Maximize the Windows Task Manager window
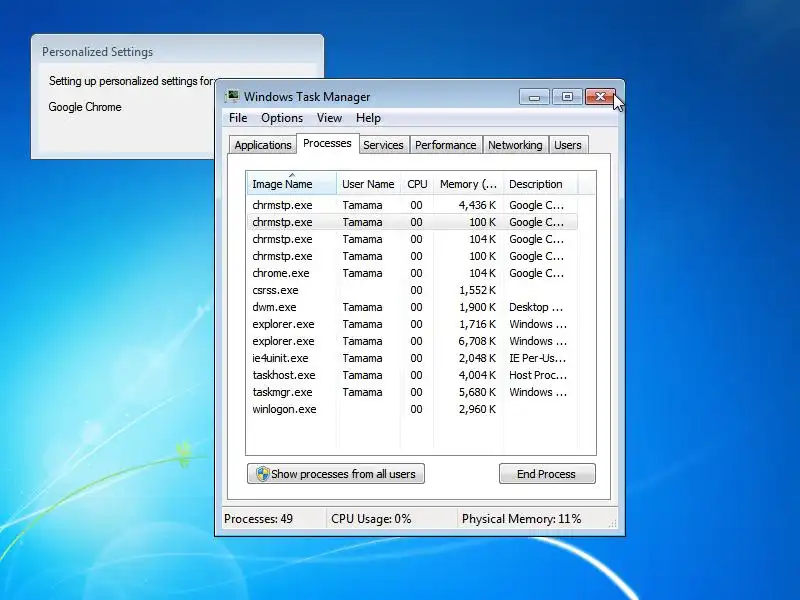The height and width of the screenshot is (600, 800). point(567,96)
